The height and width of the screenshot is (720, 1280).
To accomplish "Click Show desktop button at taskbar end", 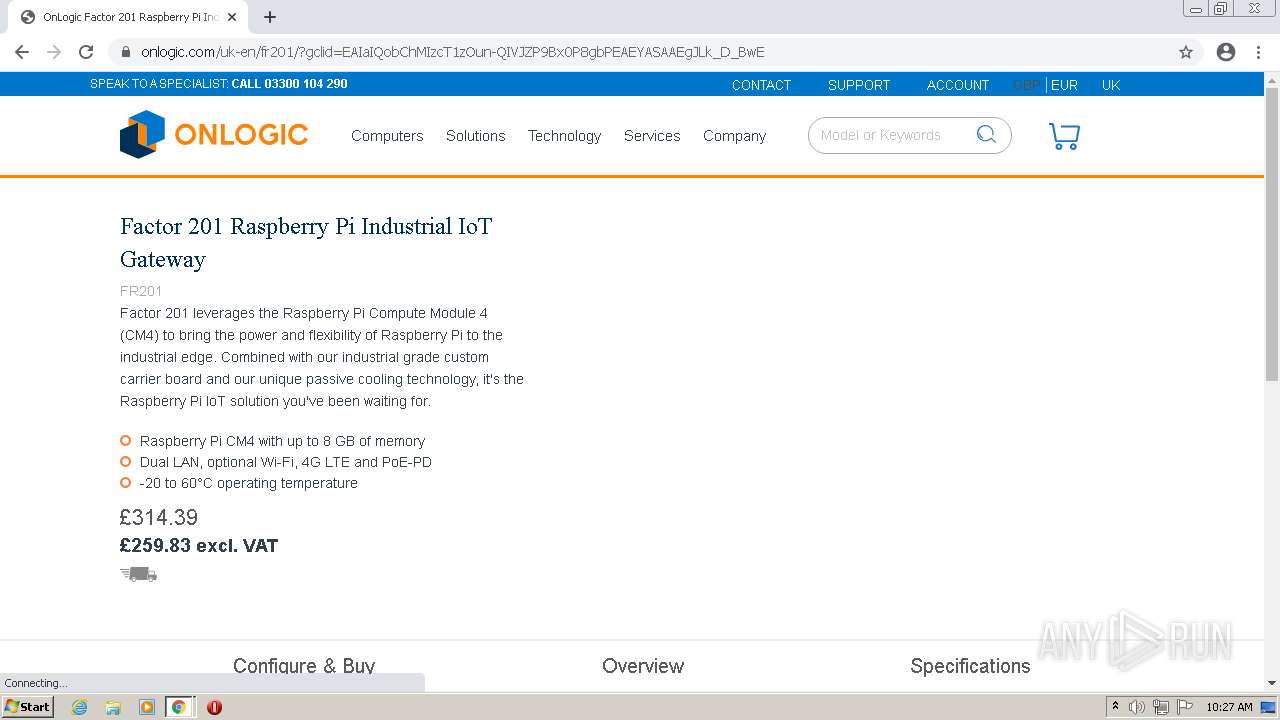I will click(x=1269, y=707).
